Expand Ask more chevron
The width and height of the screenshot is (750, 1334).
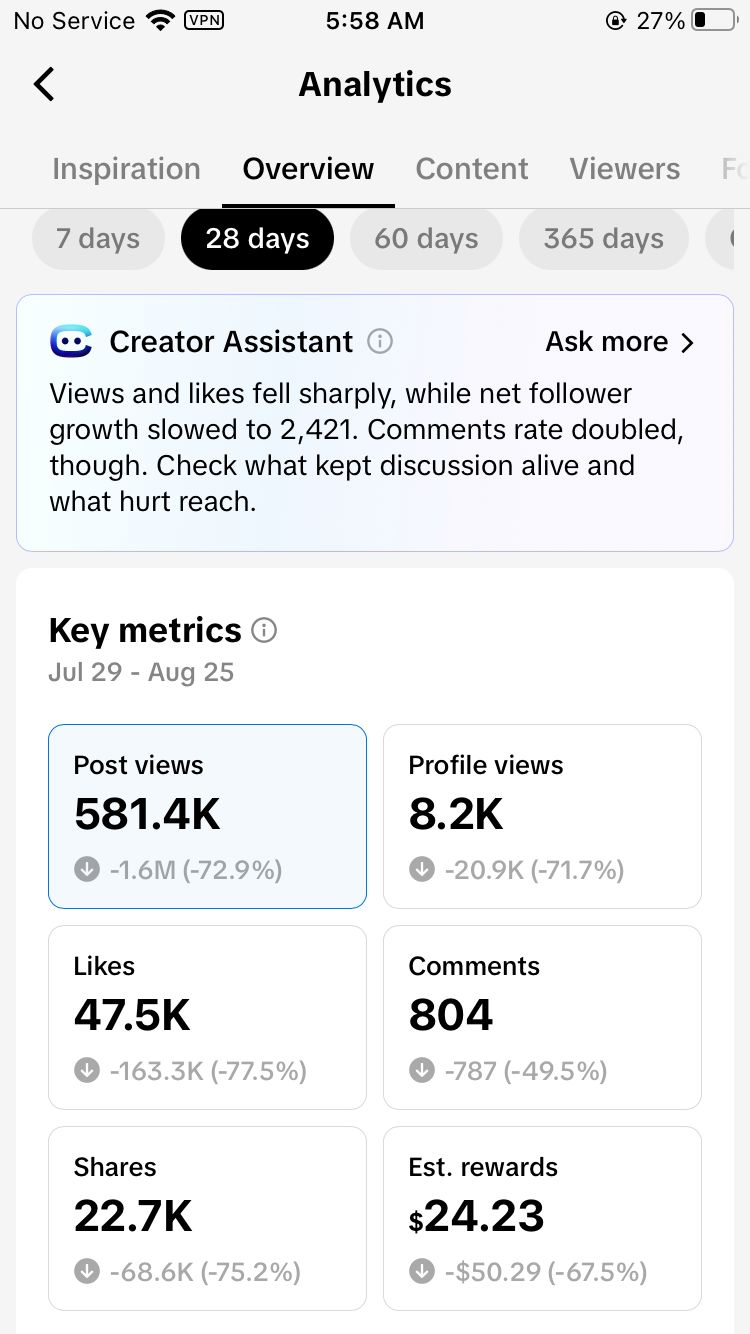pyautogui.click(x=687, y=342)
